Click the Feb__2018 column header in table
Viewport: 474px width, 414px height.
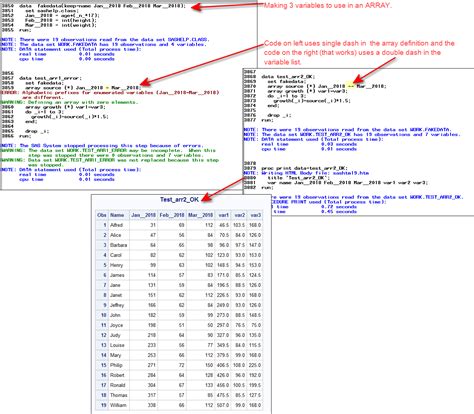(x=172, y=215)
